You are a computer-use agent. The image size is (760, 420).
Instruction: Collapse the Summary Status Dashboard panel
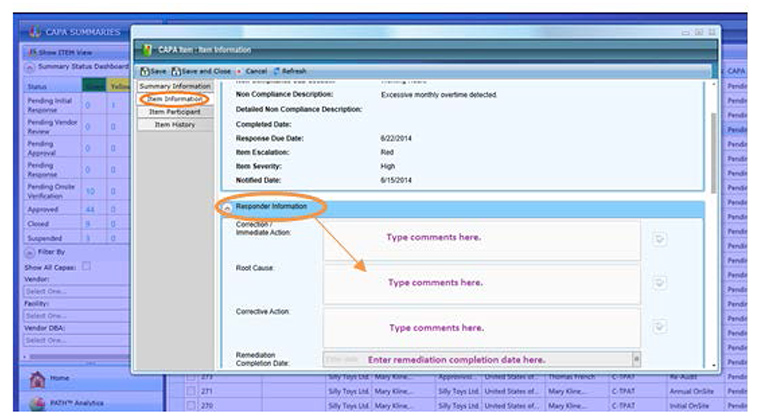coord(30,67)
